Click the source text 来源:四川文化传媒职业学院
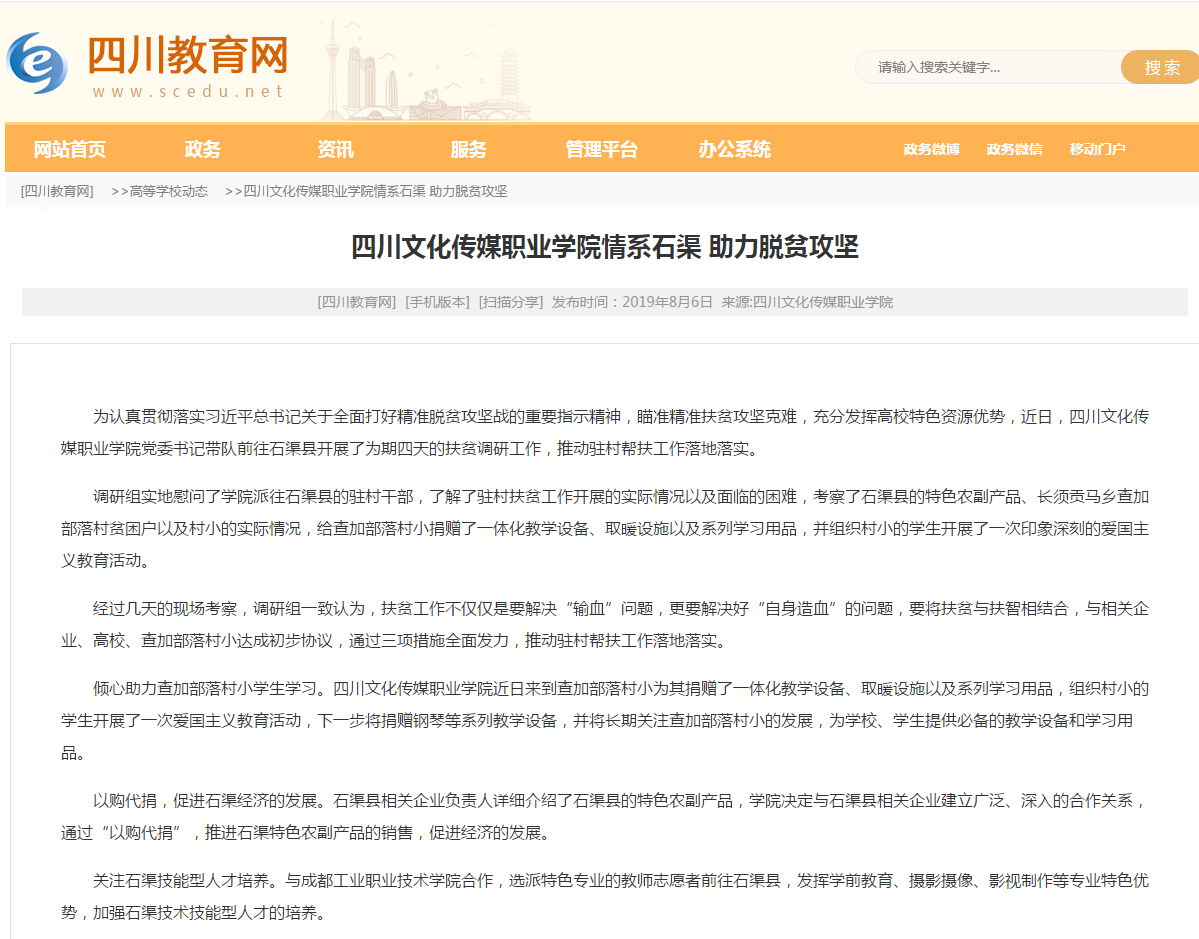The width and height of the screenshot is (1199, 939). coord(807,302)
